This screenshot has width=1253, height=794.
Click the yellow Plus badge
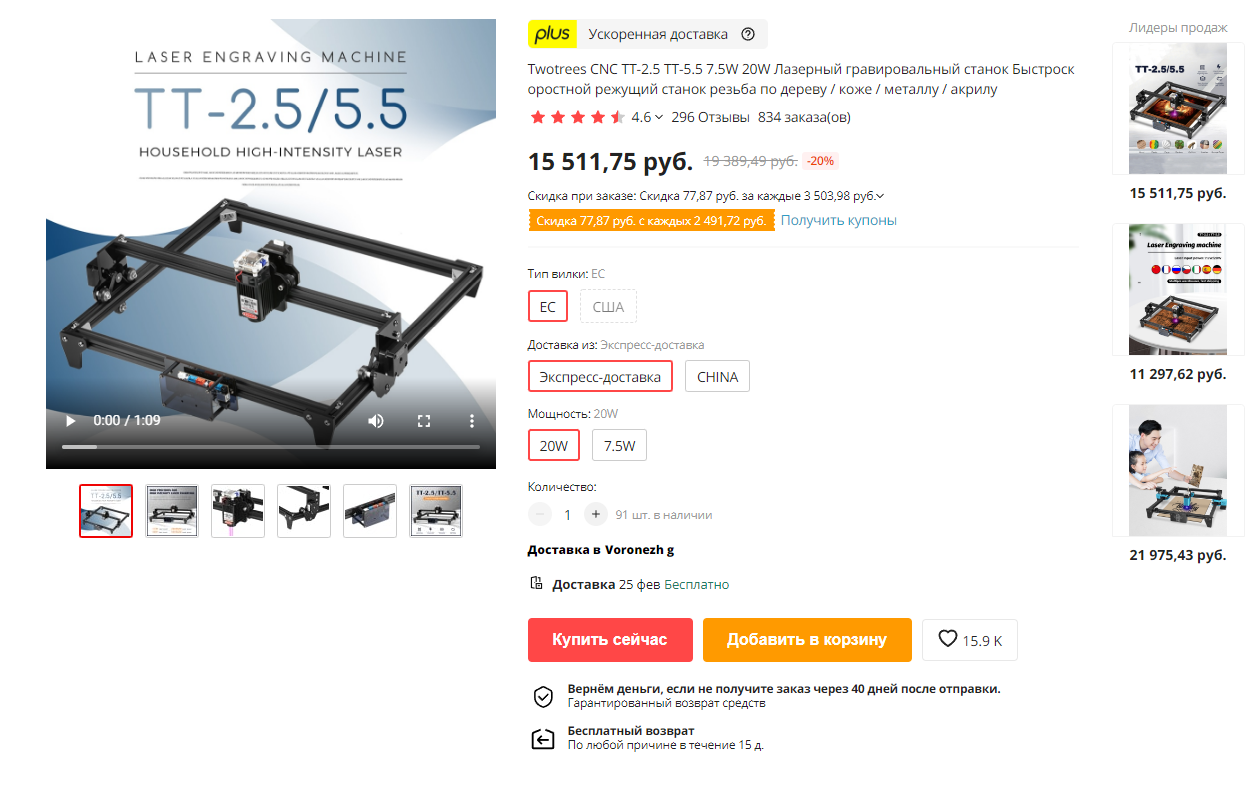pos(552,34)
